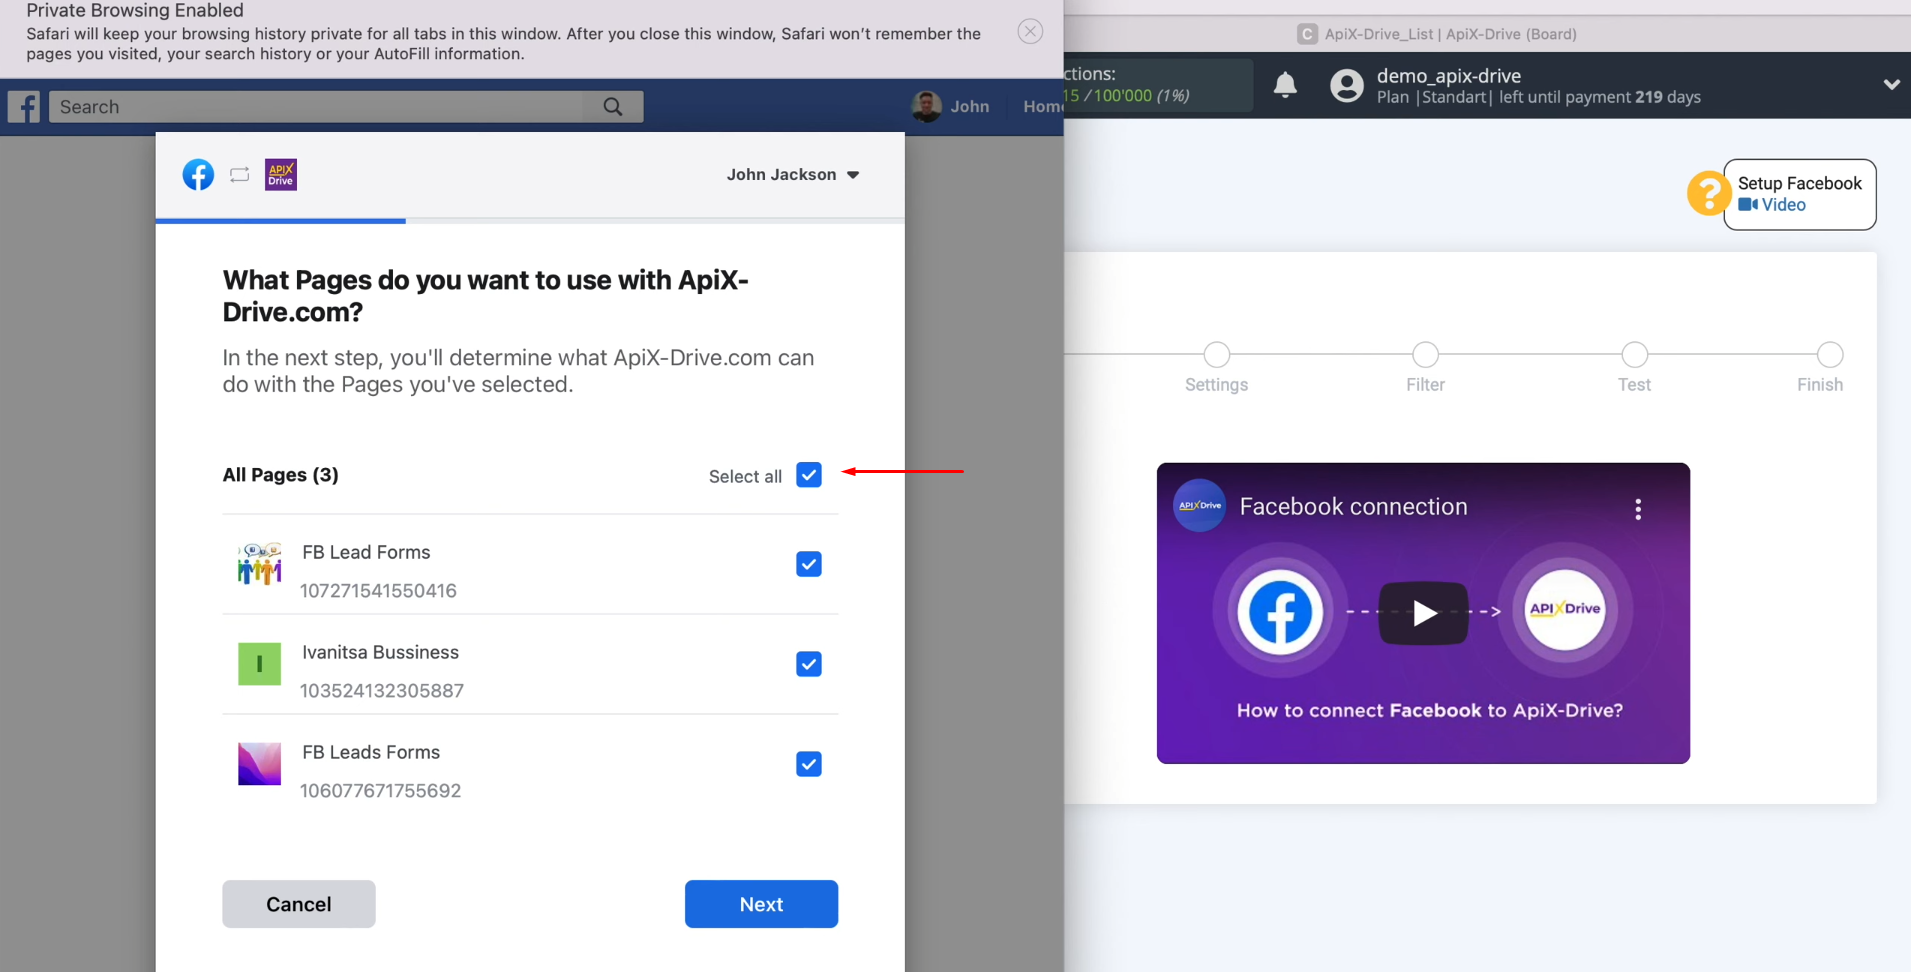Image resolution: width=1911 pixels, height=972 pixels.
Task: Click the Next button
Action: pyautogui.click(x=760, y=903)
